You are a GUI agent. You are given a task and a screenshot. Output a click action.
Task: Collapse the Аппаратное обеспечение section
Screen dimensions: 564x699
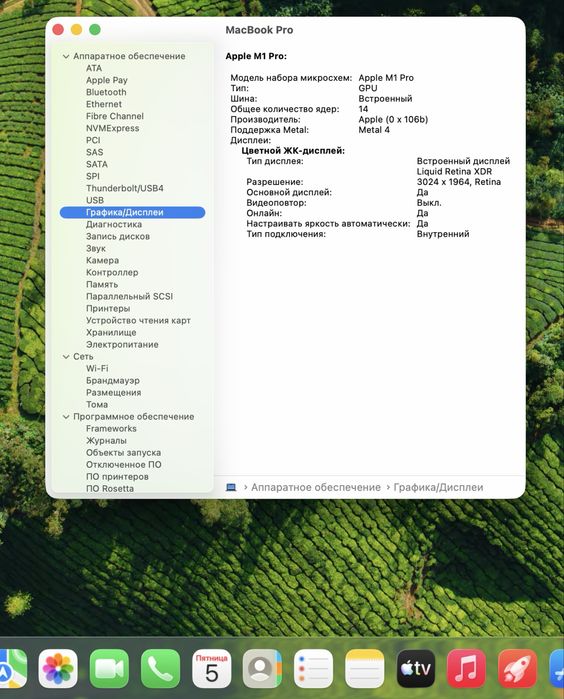tap(66, 56)
